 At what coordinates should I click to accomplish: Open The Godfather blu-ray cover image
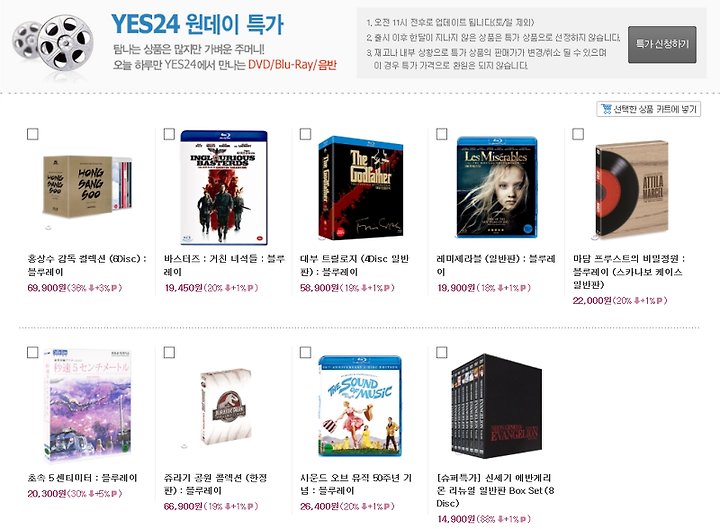click(361, 188)
